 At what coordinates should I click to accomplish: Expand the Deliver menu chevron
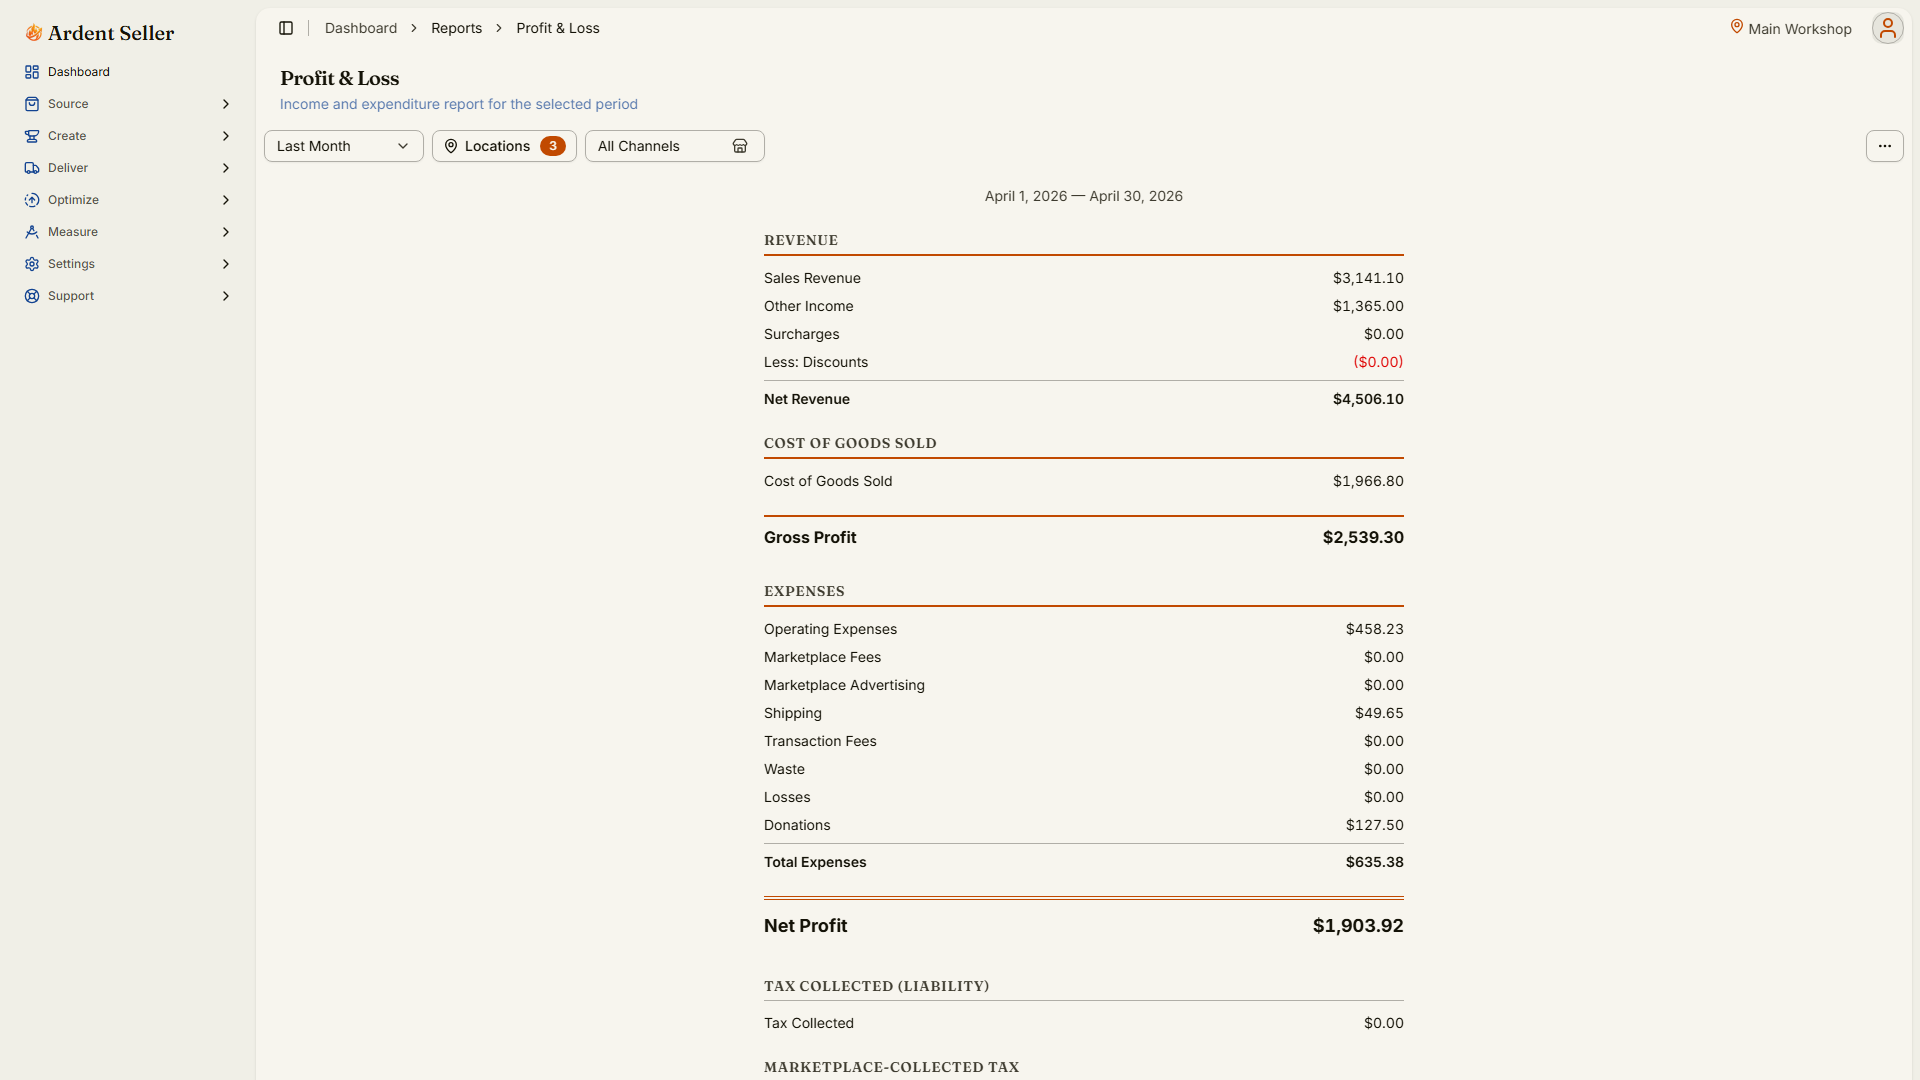click(x=226, y=168)
